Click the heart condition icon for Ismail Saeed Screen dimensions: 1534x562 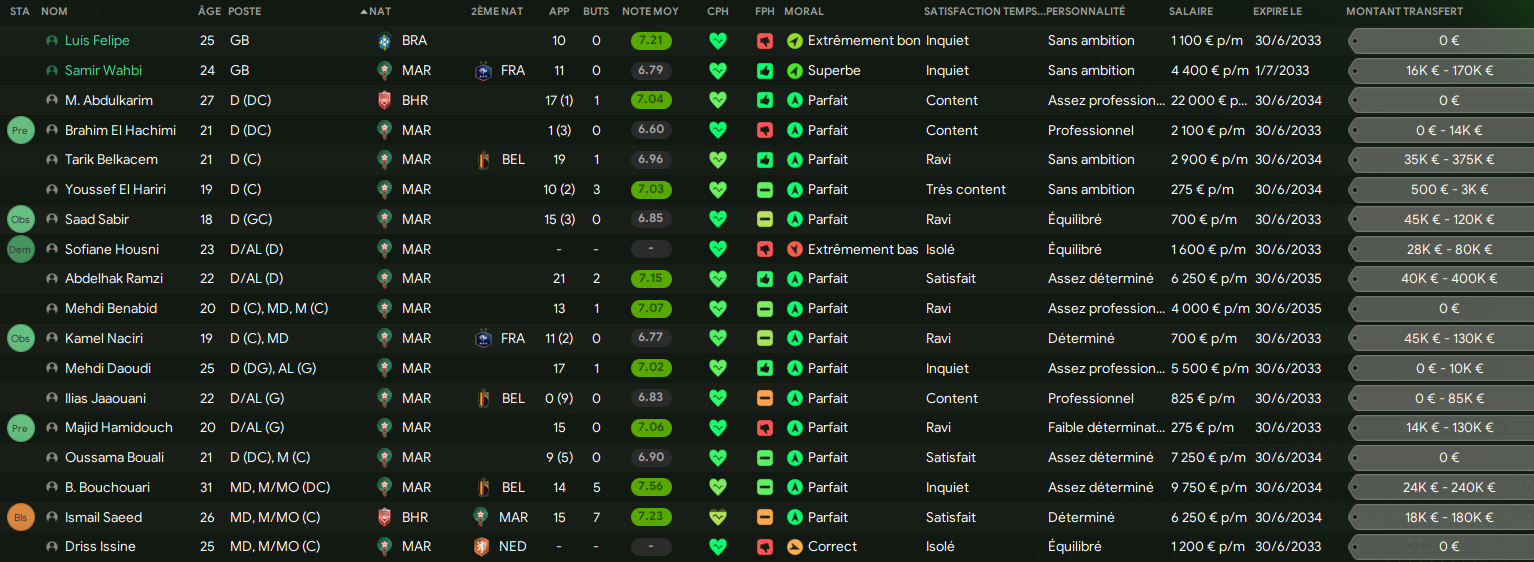pos(717,517)
